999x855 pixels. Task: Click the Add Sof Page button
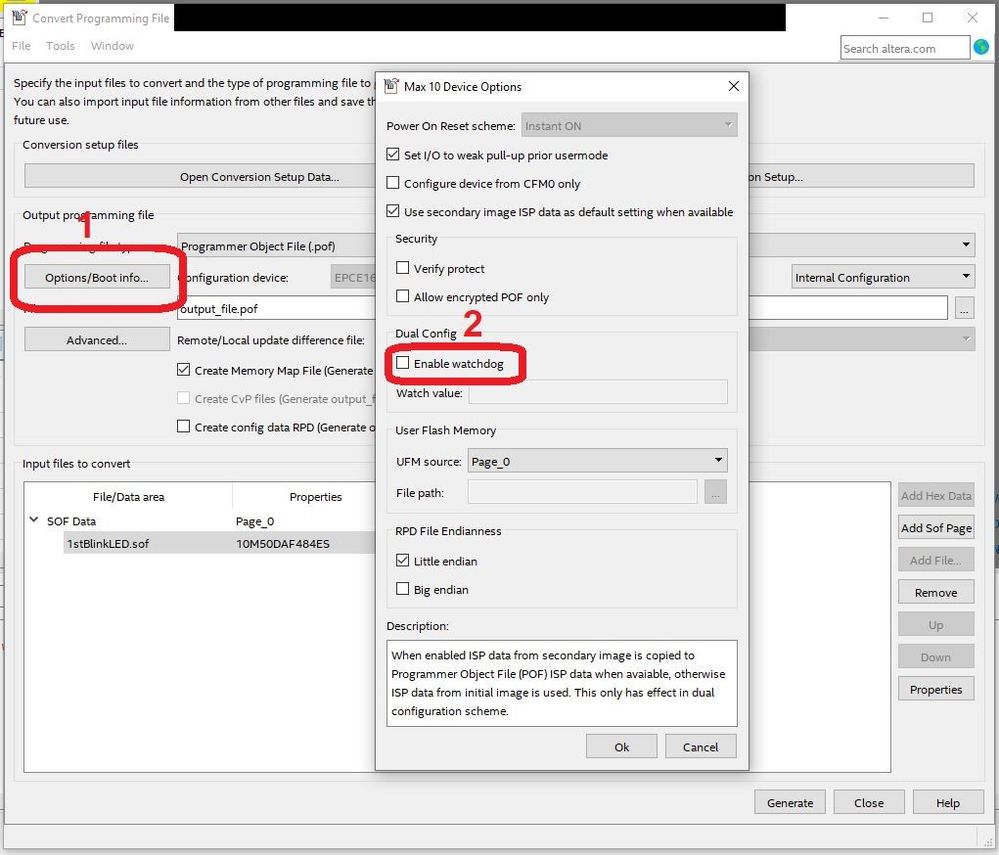pyautogui.click(x=936, y=528)
